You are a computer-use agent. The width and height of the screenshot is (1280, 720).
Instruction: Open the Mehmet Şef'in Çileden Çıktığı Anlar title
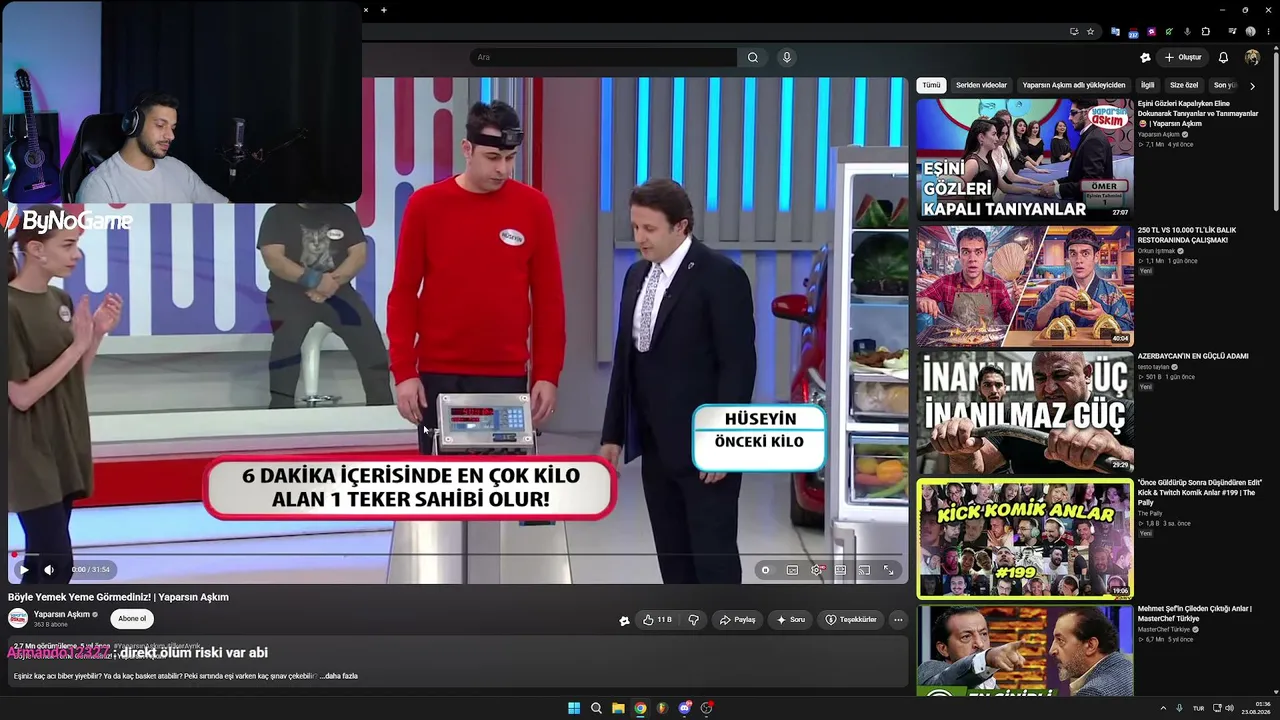coord(1194,613)
